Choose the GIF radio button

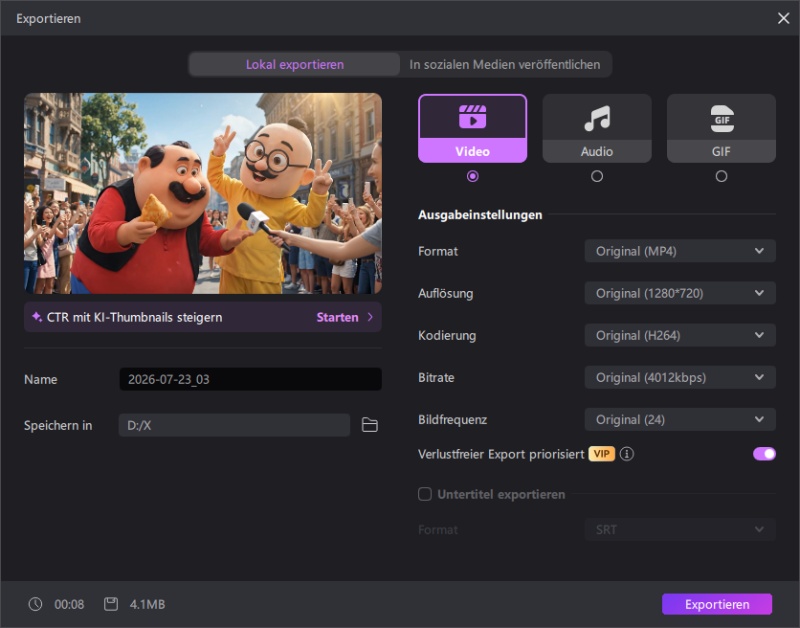(721, 176)
